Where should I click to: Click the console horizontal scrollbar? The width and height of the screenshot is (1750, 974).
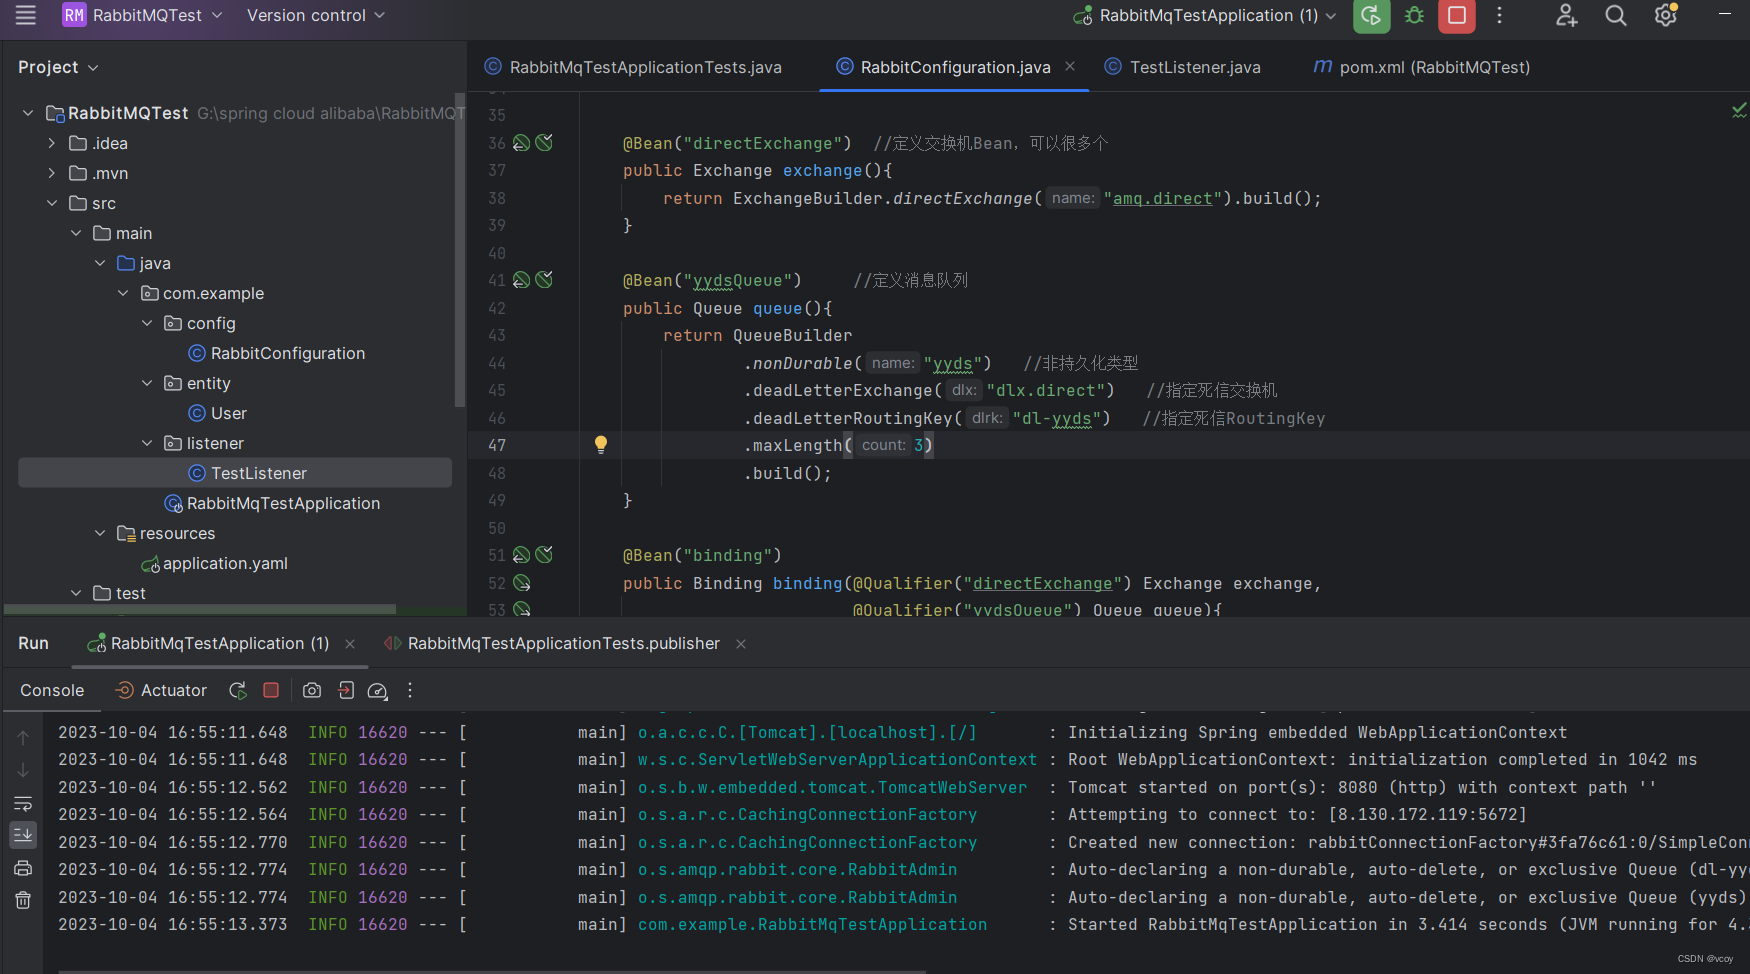[492, 971]
